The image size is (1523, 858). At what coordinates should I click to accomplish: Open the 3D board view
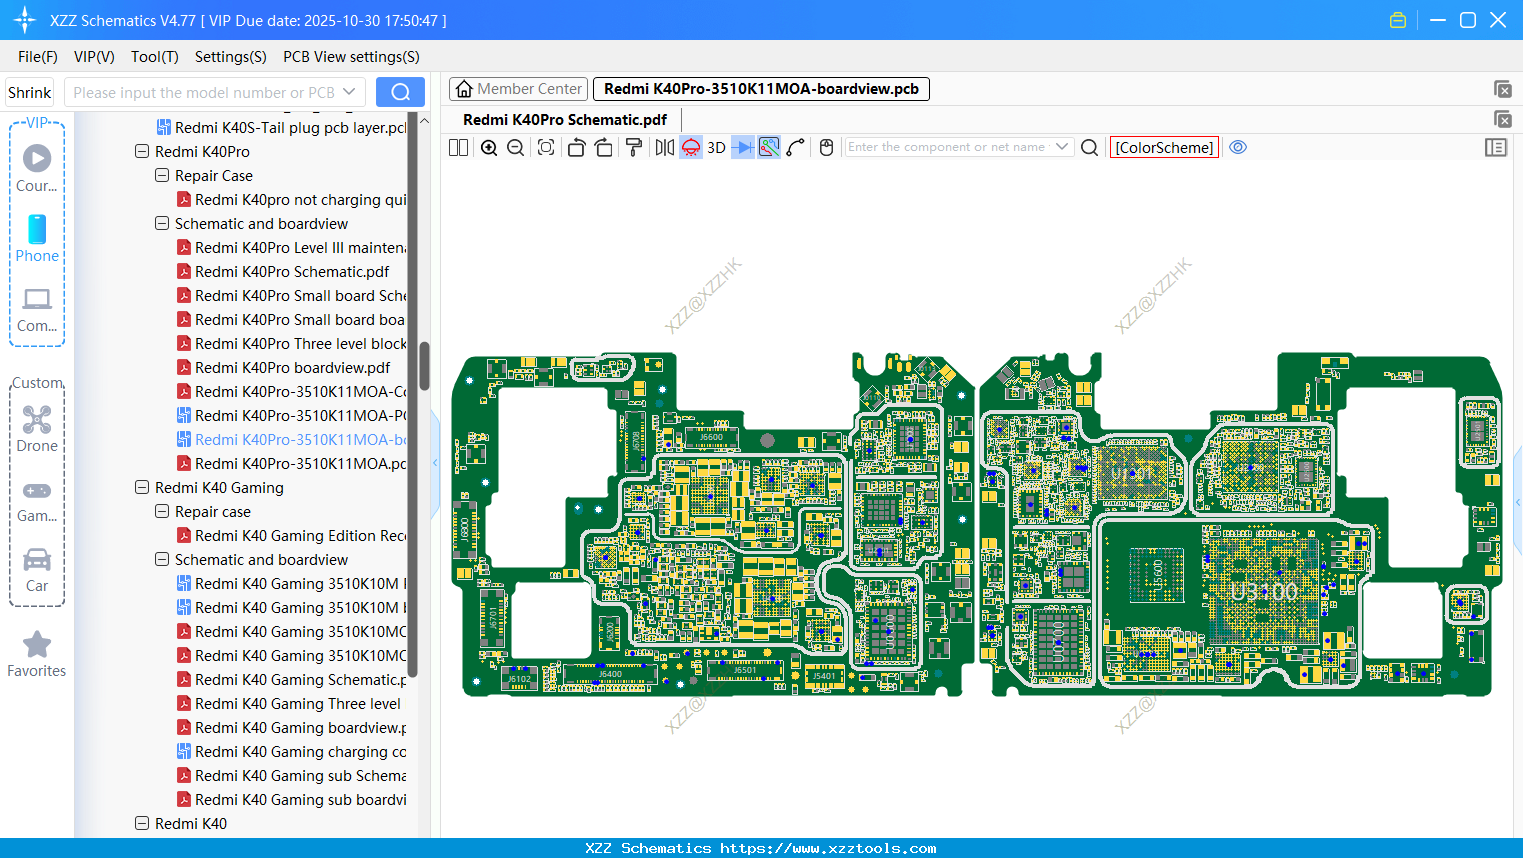click(x=716, y=148)
